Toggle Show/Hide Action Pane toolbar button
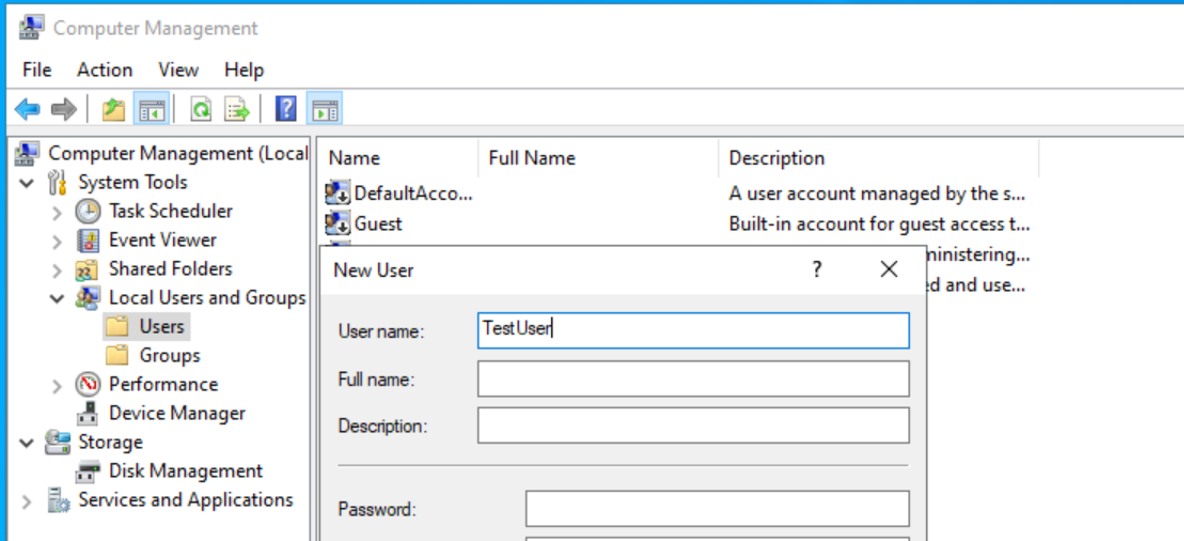 point(325,109)
